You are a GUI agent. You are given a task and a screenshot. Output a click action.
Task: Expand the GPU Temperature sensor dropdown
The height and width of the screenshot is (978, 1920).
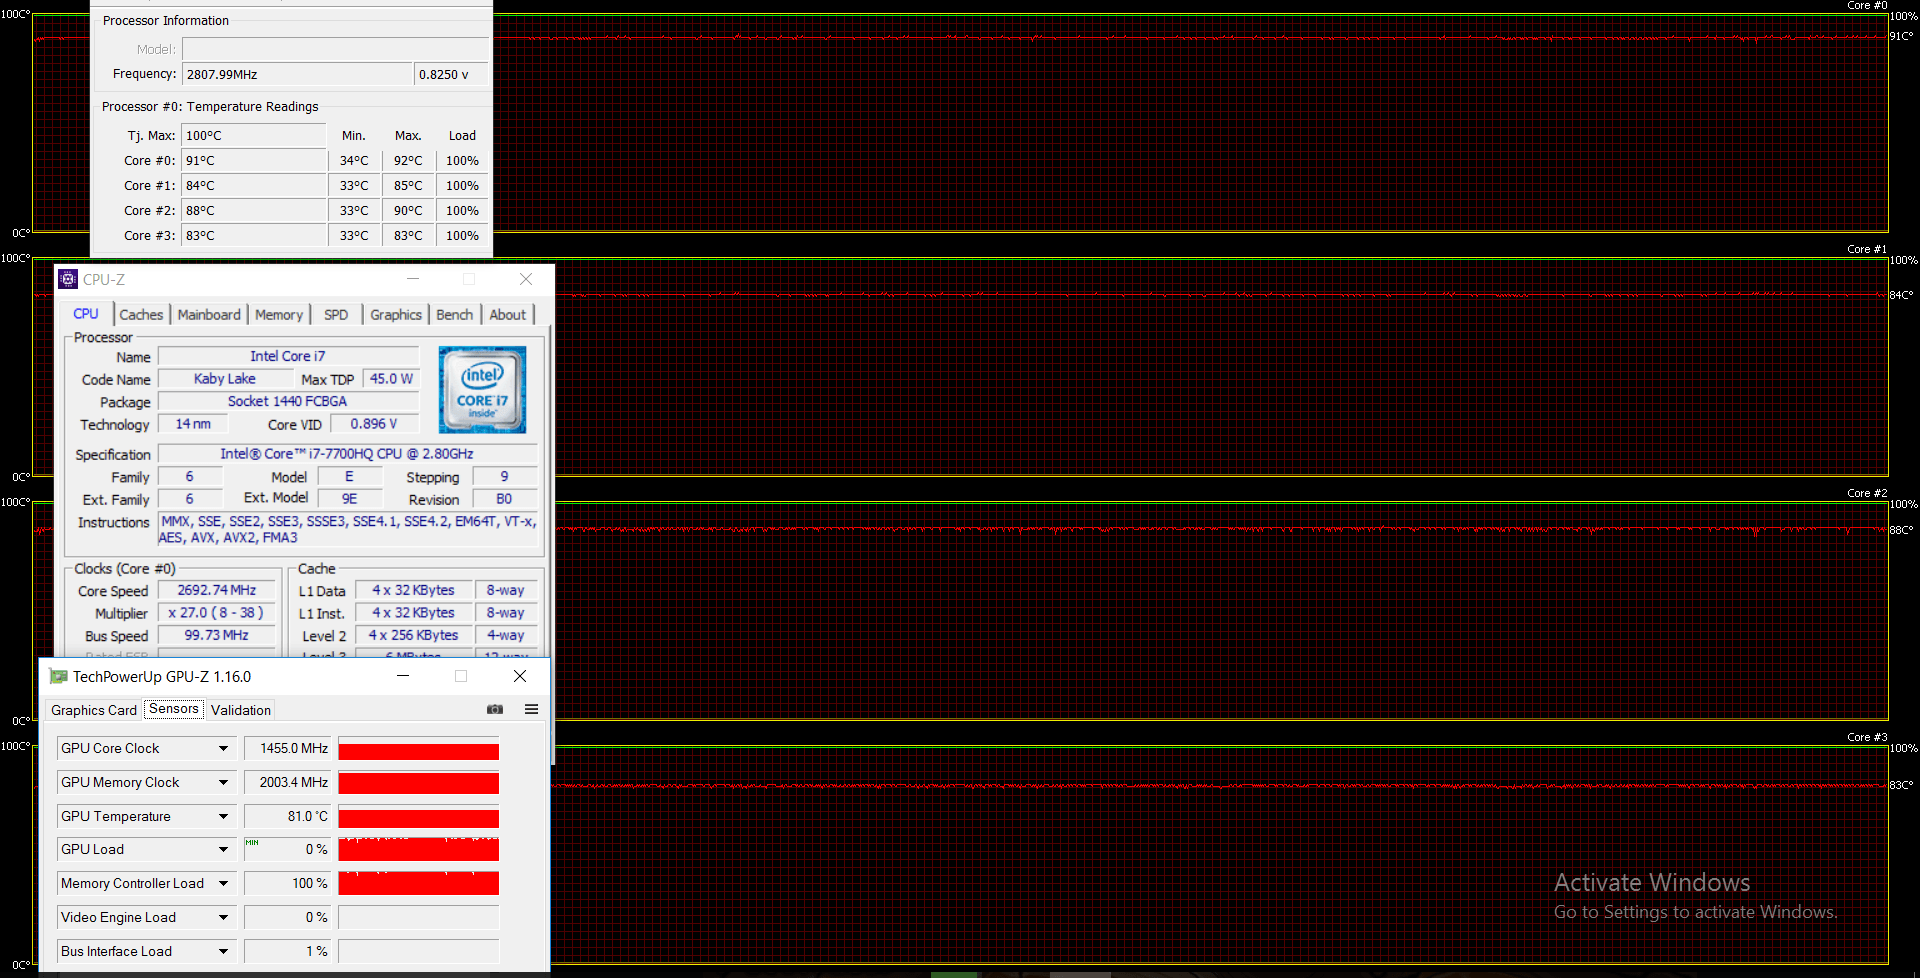pyautogui.click(x=224, y=816)
